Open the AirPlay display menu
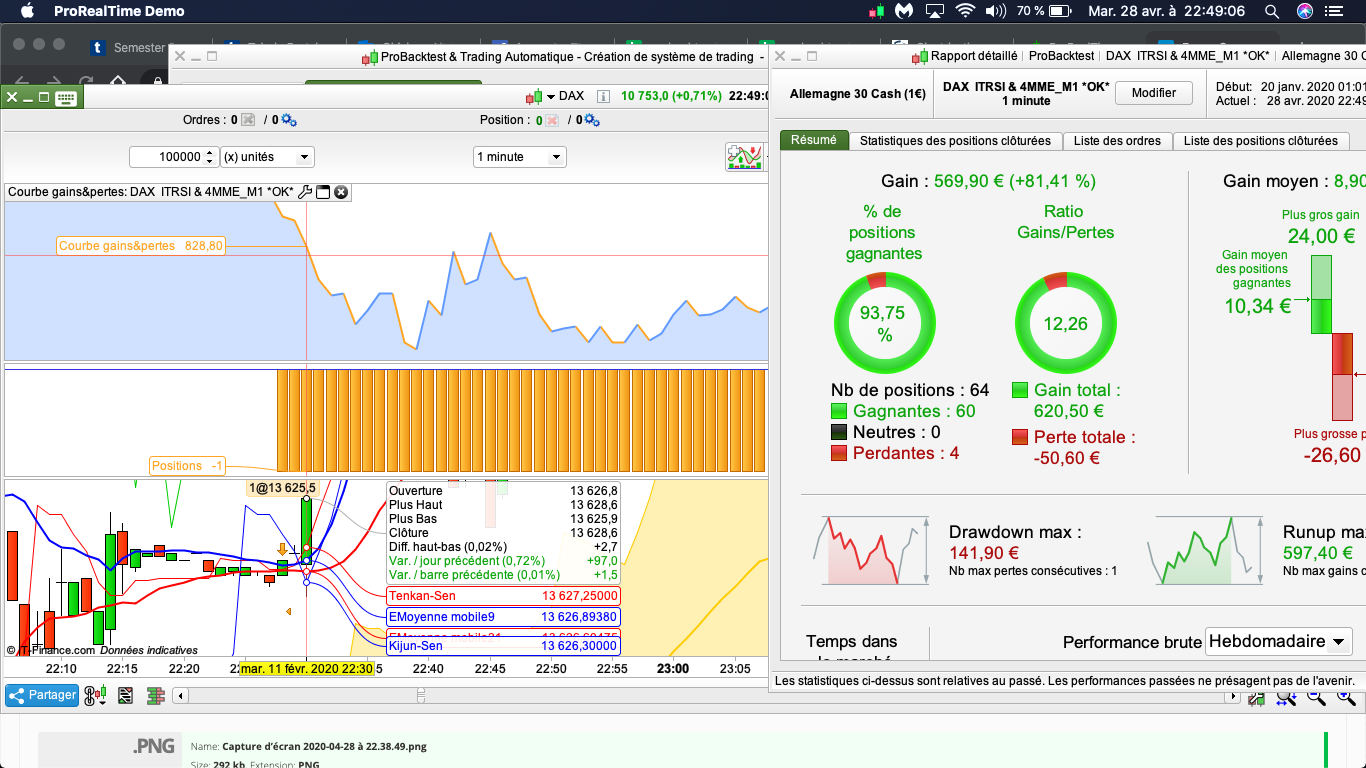The image size is (1366, 768). pos(934,11)
